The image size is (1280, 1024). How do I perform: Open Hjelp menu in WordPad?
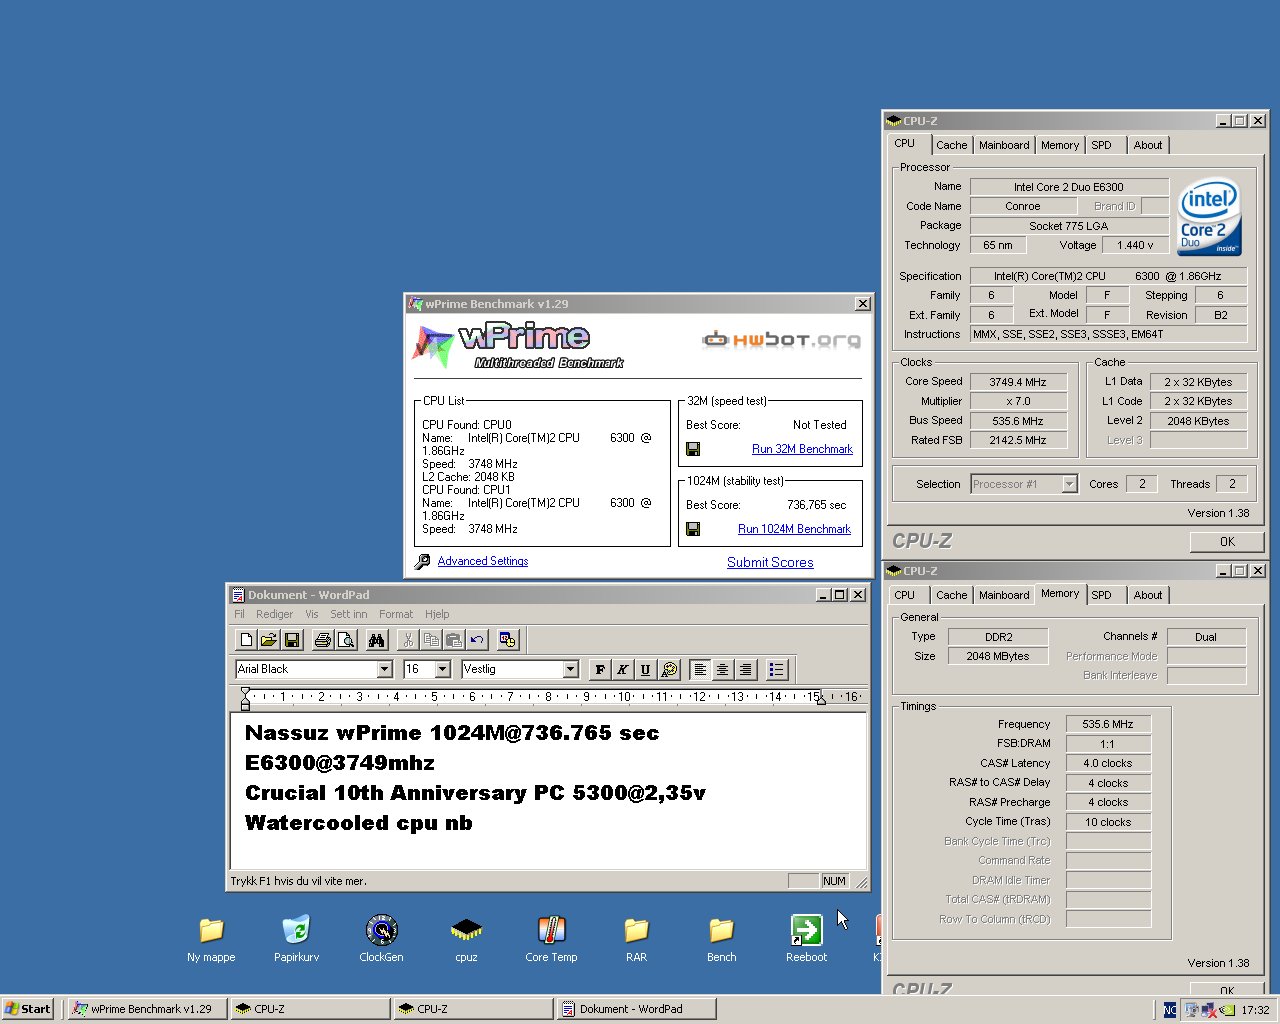coord(437,614)
